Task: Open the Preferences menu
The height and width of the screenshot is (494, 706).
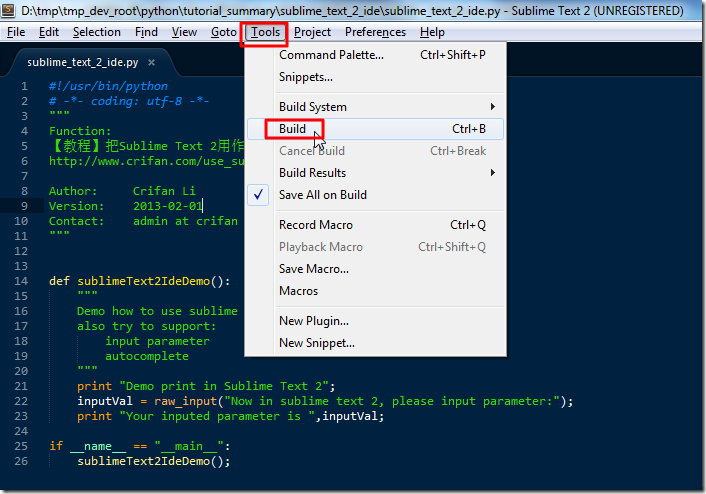Action: coord(376,32)
